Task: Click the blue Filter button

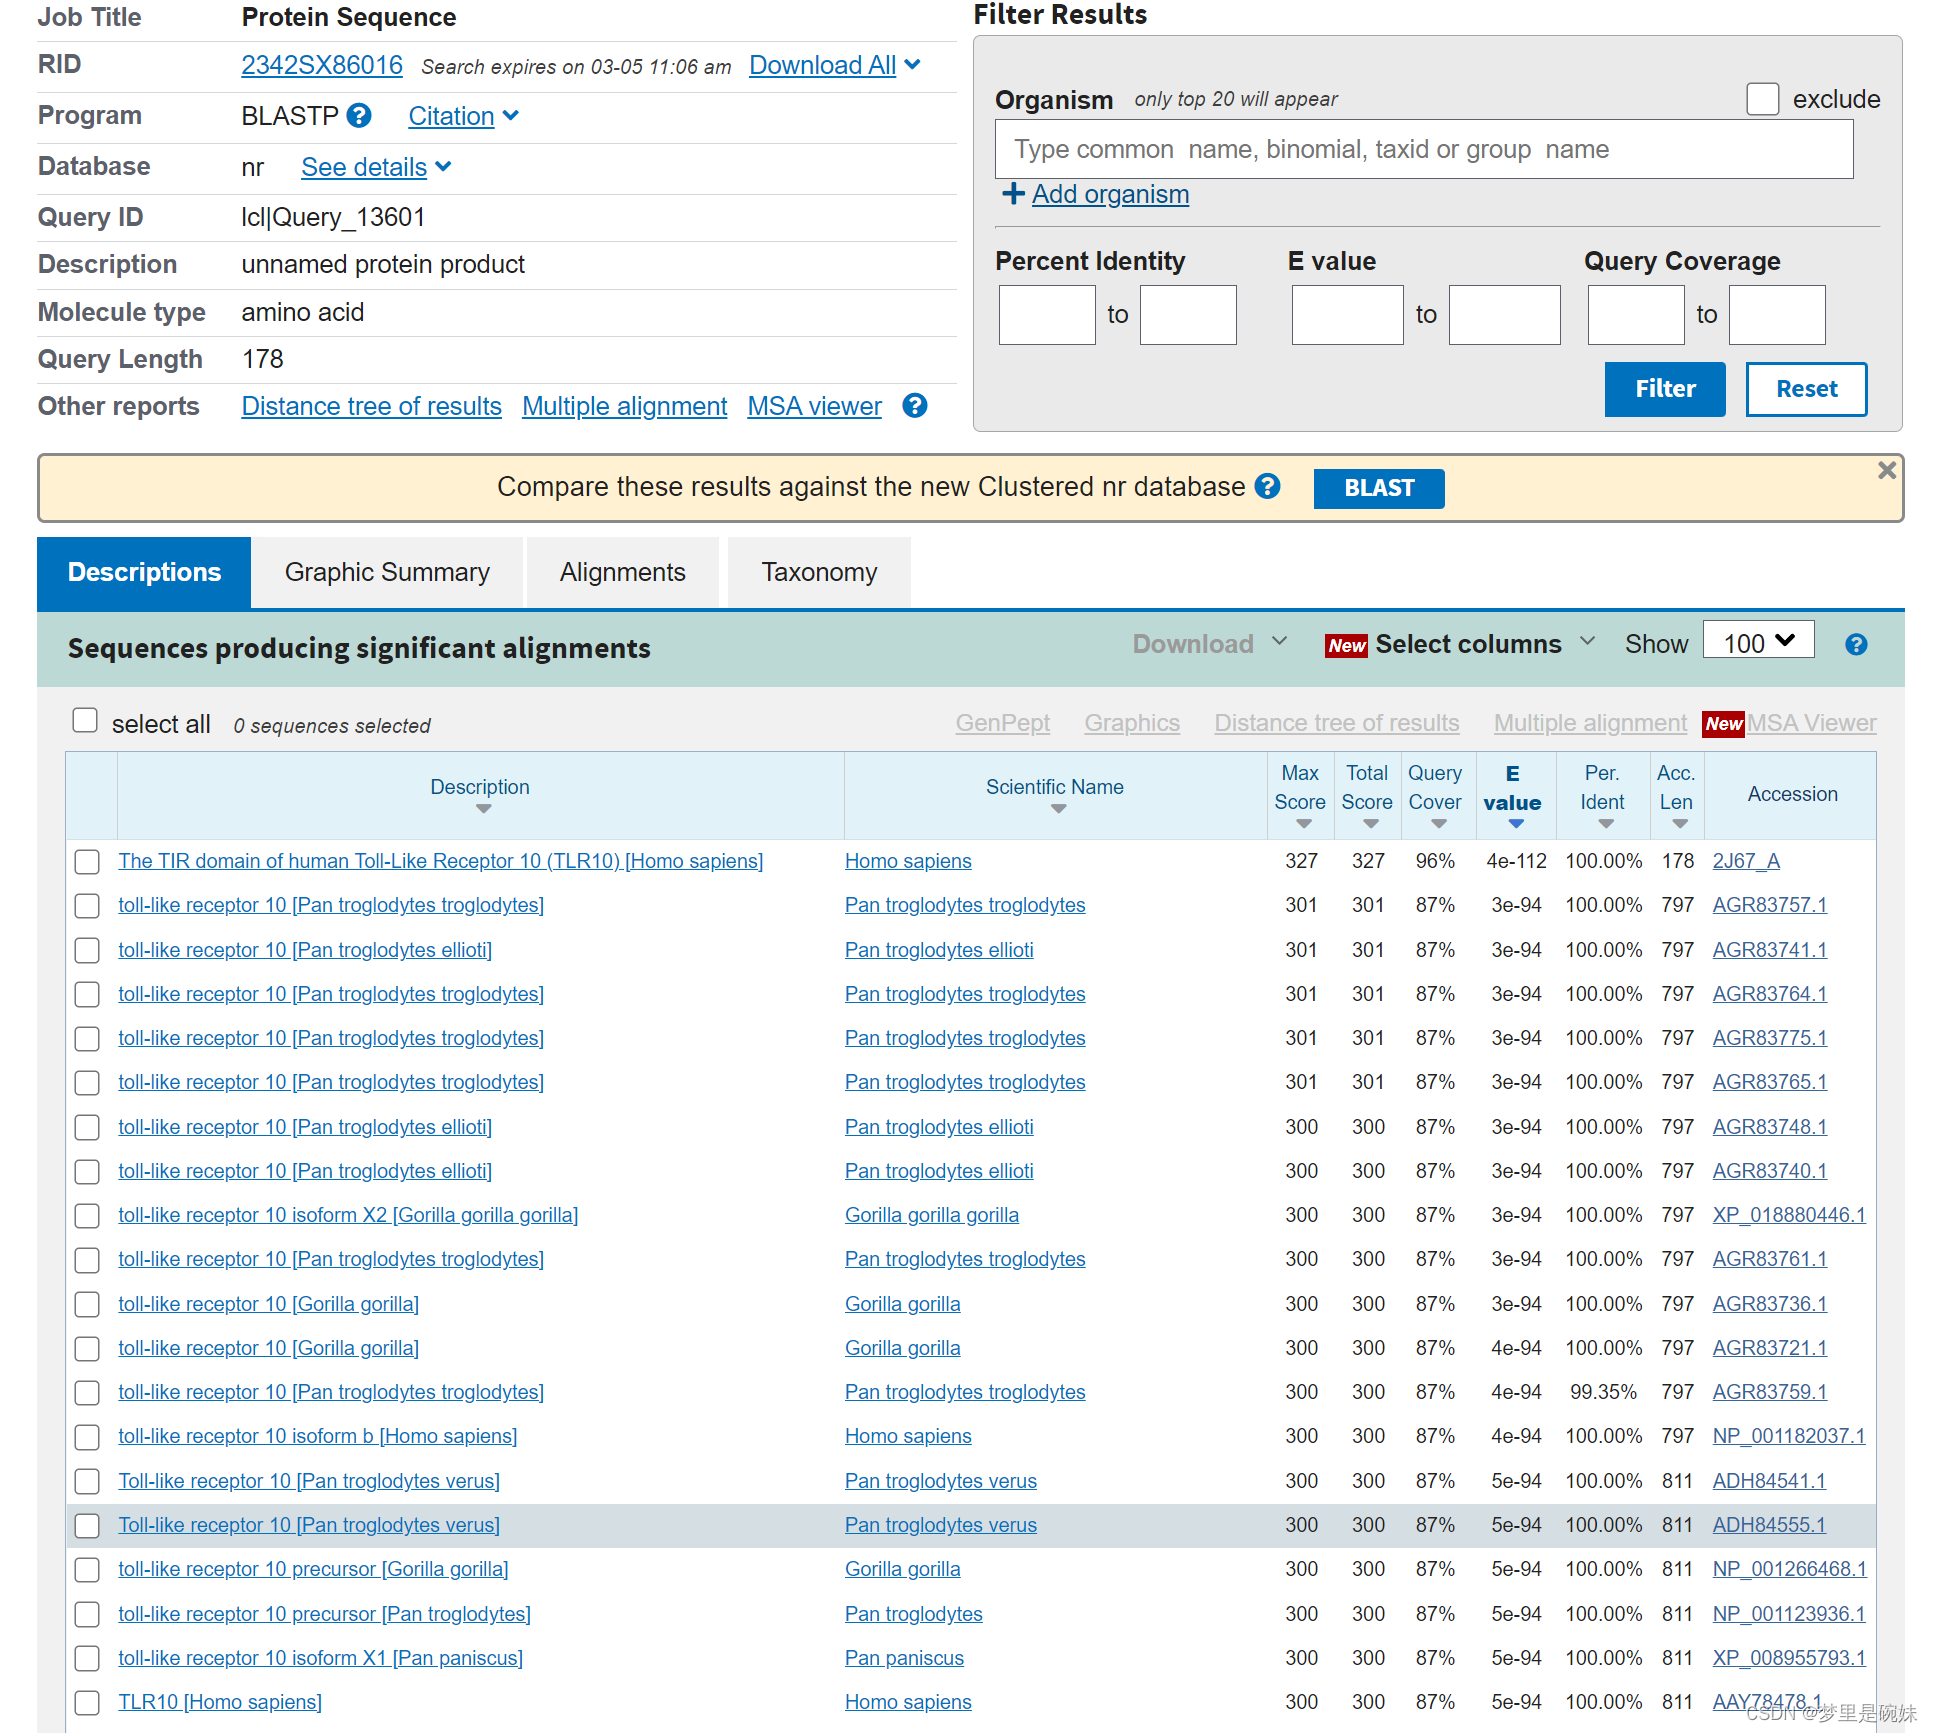Action: coord(1664,389)
